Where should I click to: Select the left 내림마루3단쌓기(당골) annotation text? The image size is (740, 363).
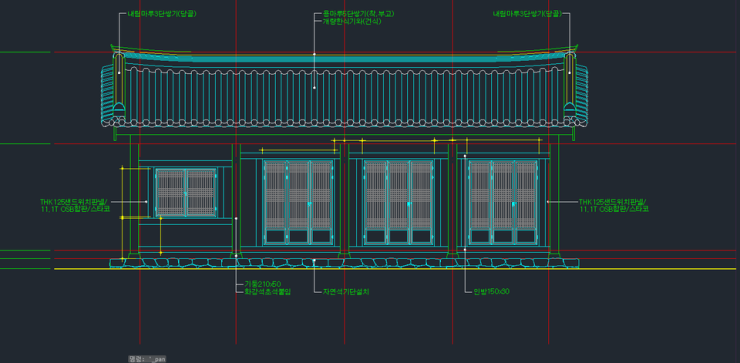pos(162,14)
